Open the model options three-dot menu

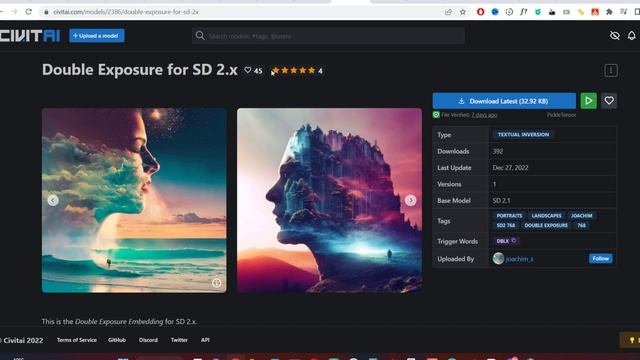(x=611, y=71)
